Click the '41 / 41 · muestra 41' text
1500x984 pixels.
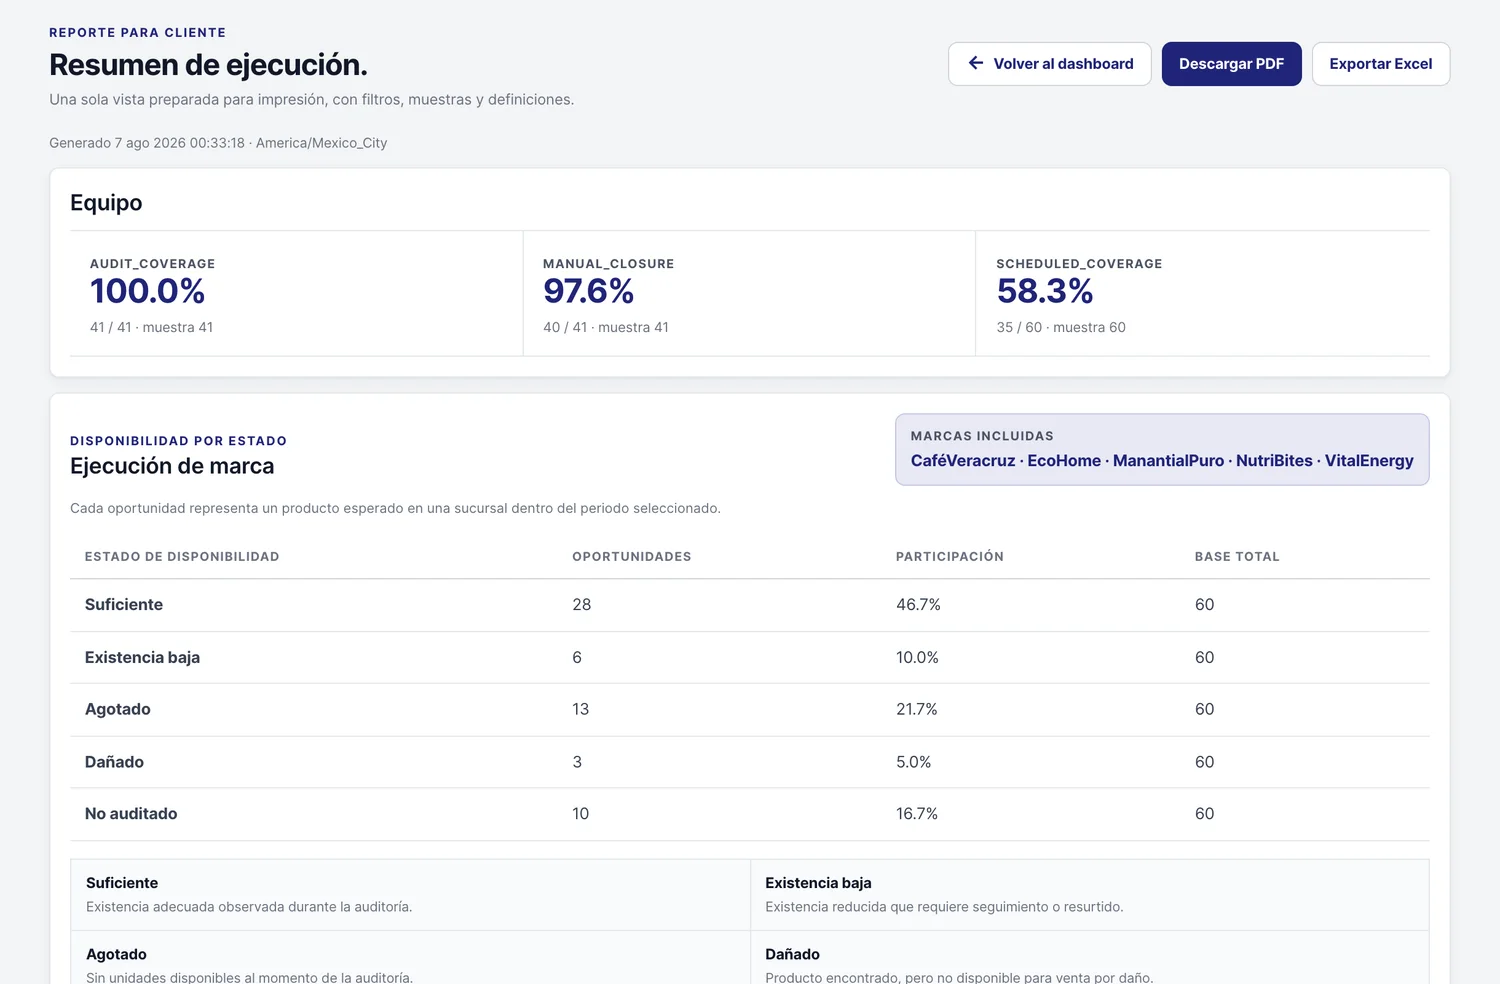(x=152, y=327)
